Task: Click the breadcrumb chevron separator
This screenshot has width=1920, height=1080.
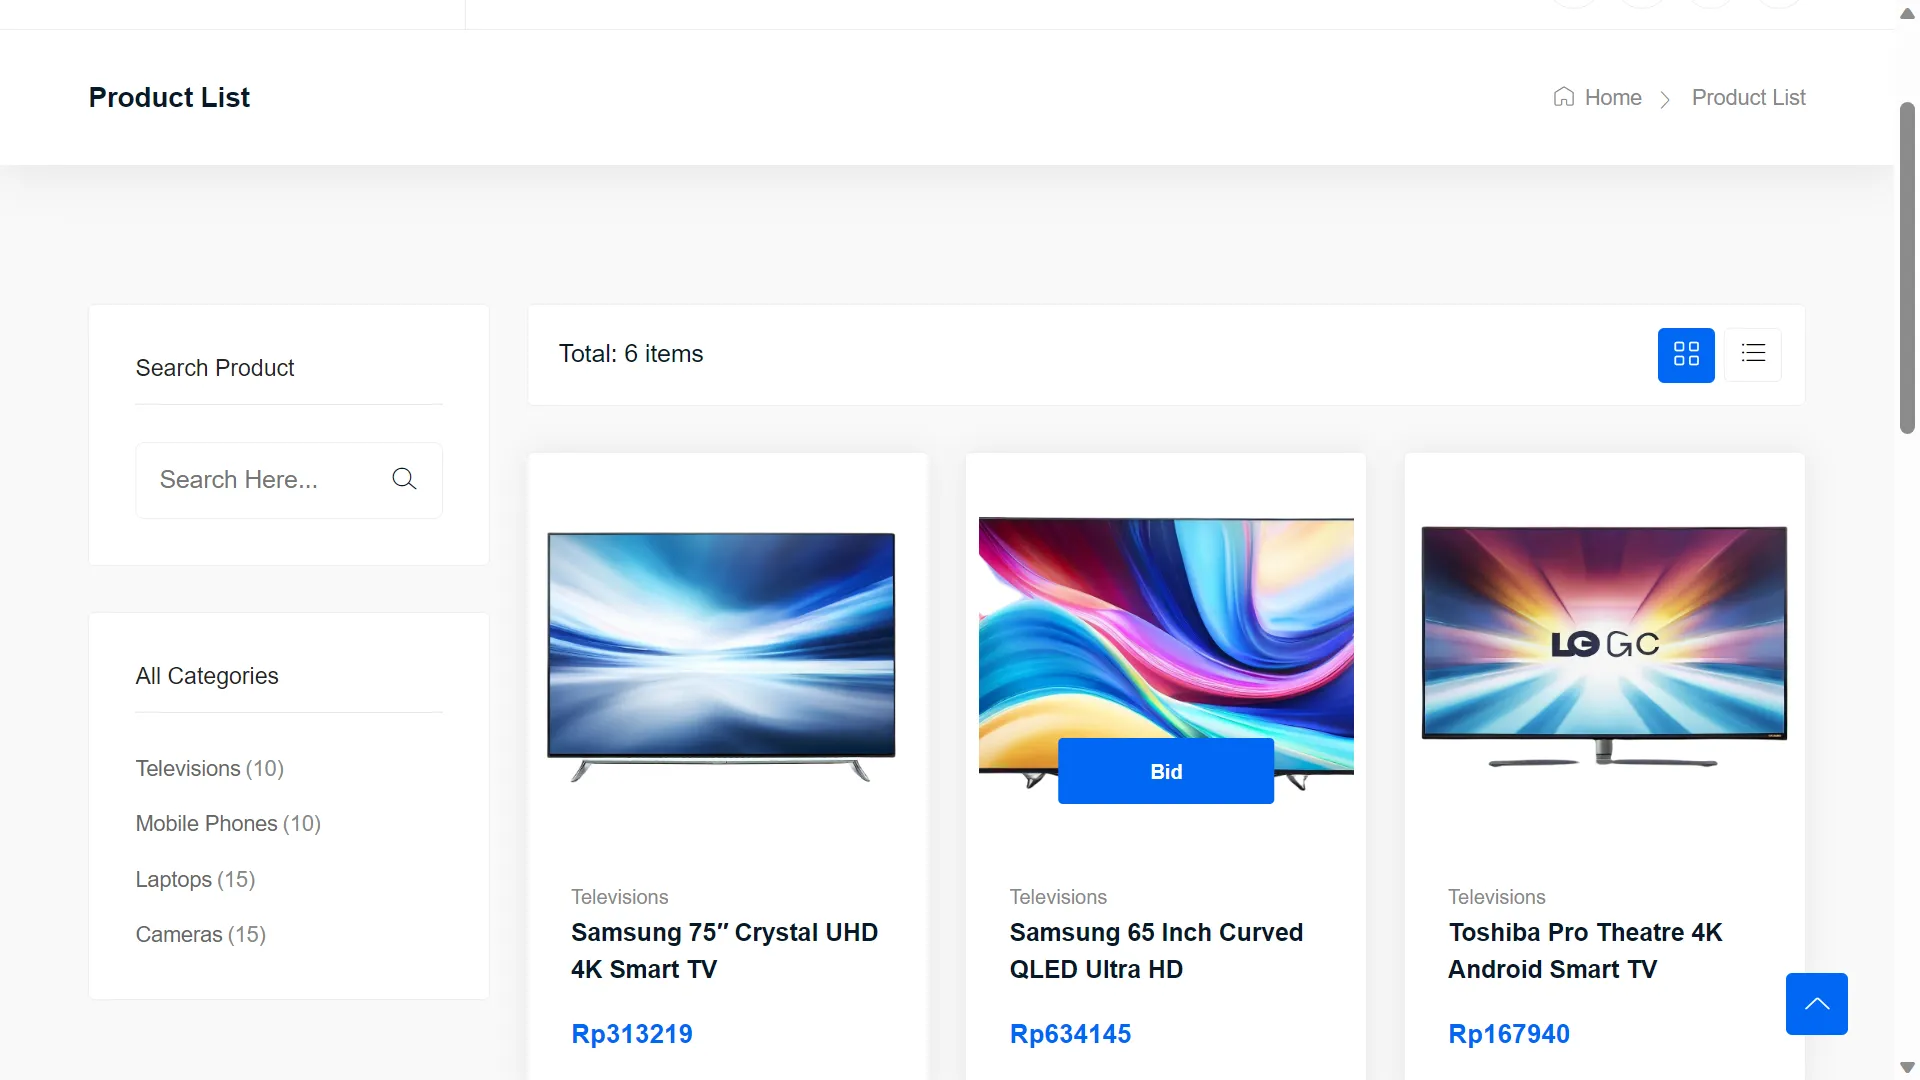Action: tap(1665, 99)
